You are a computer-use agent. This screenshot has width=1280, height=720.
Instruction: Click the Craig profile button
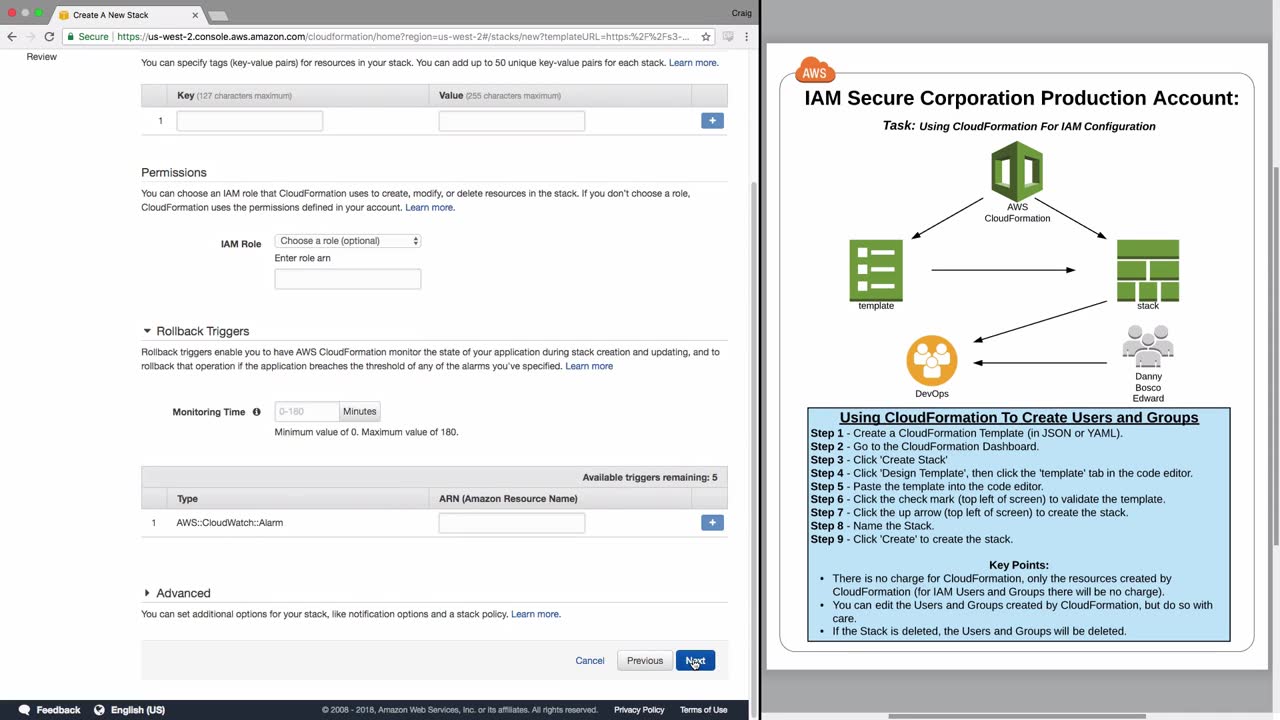pyautogui.click(x=742, y=13)
